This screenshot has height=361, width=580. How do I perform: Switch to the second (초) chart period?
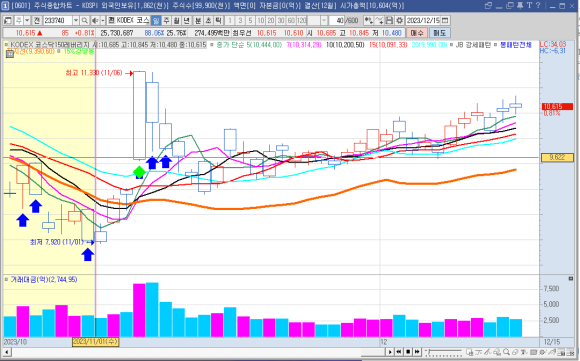pyautogui.click(x=208, y=20)
